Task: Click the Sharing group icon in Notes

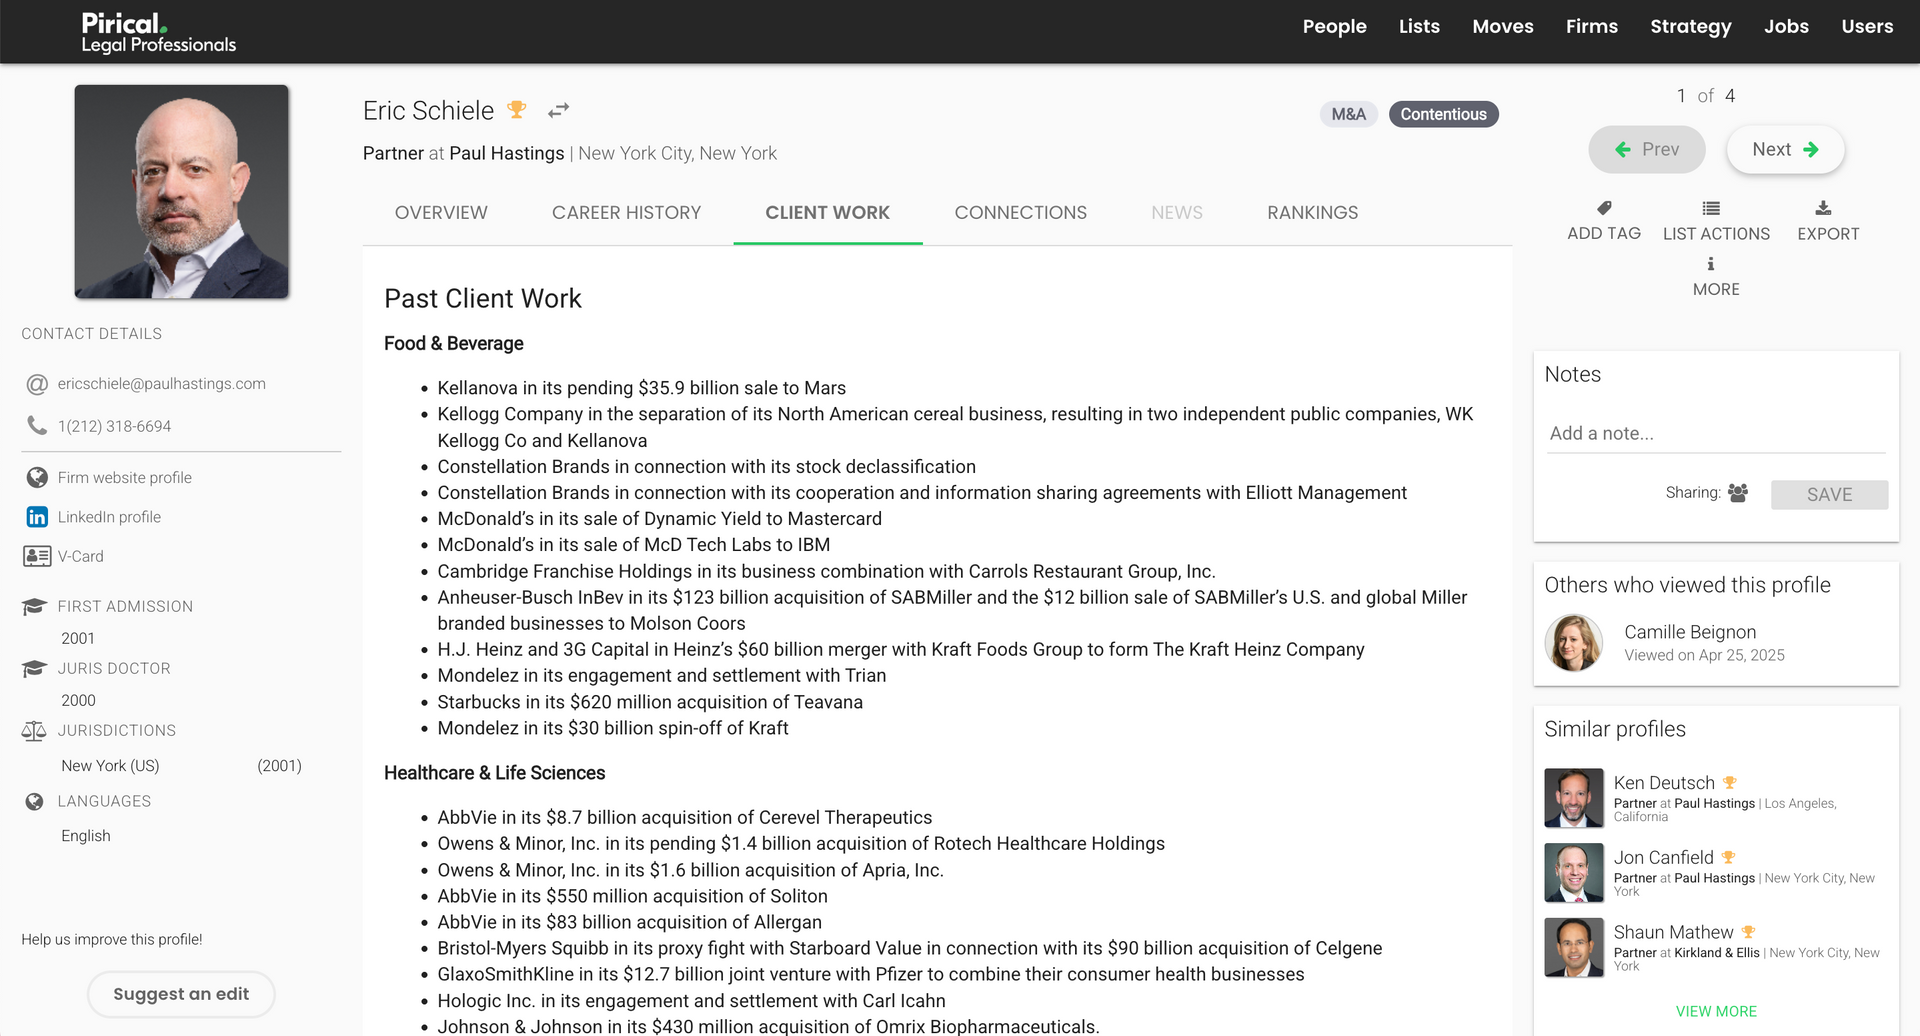Action: click(x=1738, y=493)
